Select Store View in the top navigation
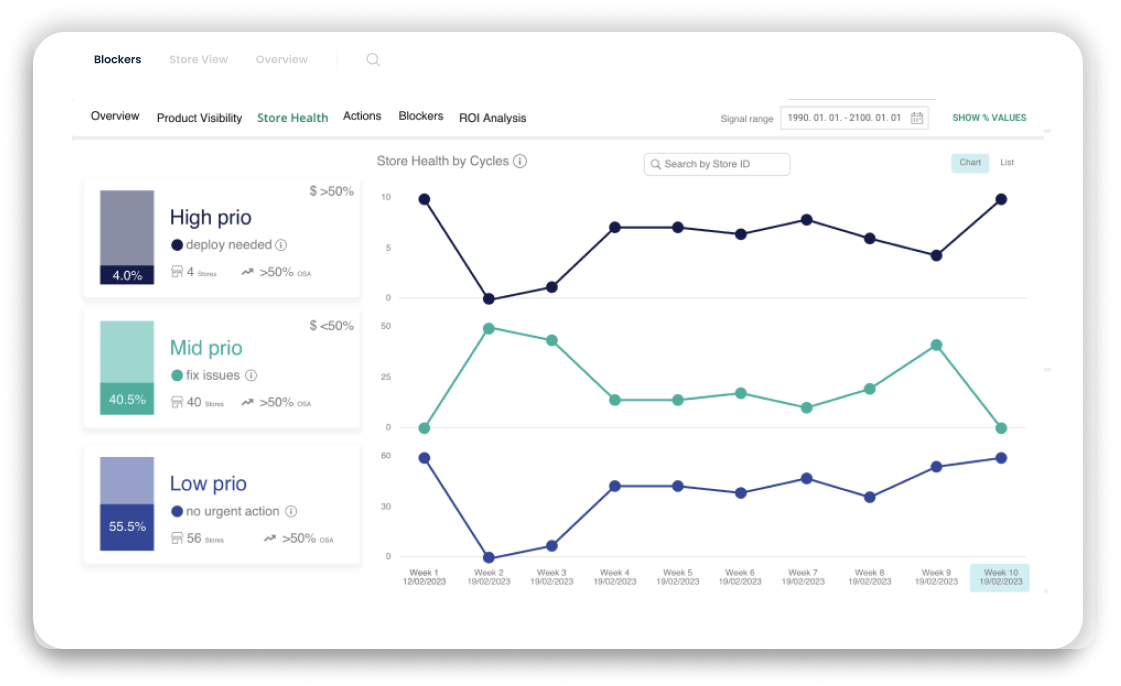 pos(198,60)
